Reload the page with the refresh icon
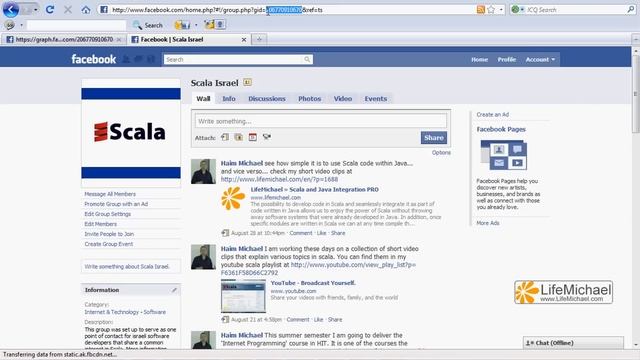Screen dimensions: 640x360 [x=50, y=9]
